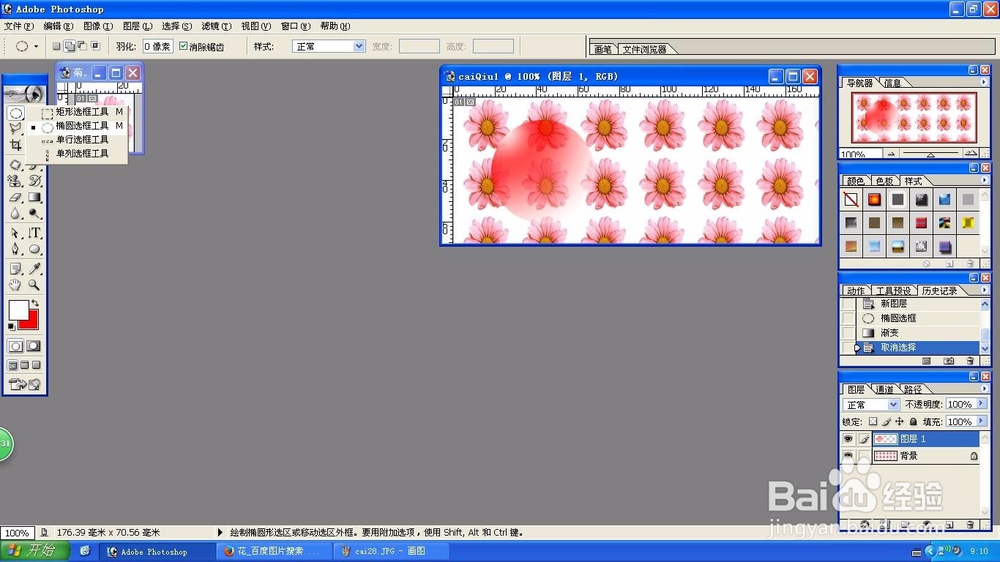Select the Type tool
The height and width of the screenshot is (562, 1000).
pyautogui.click(x=34, y=233)
